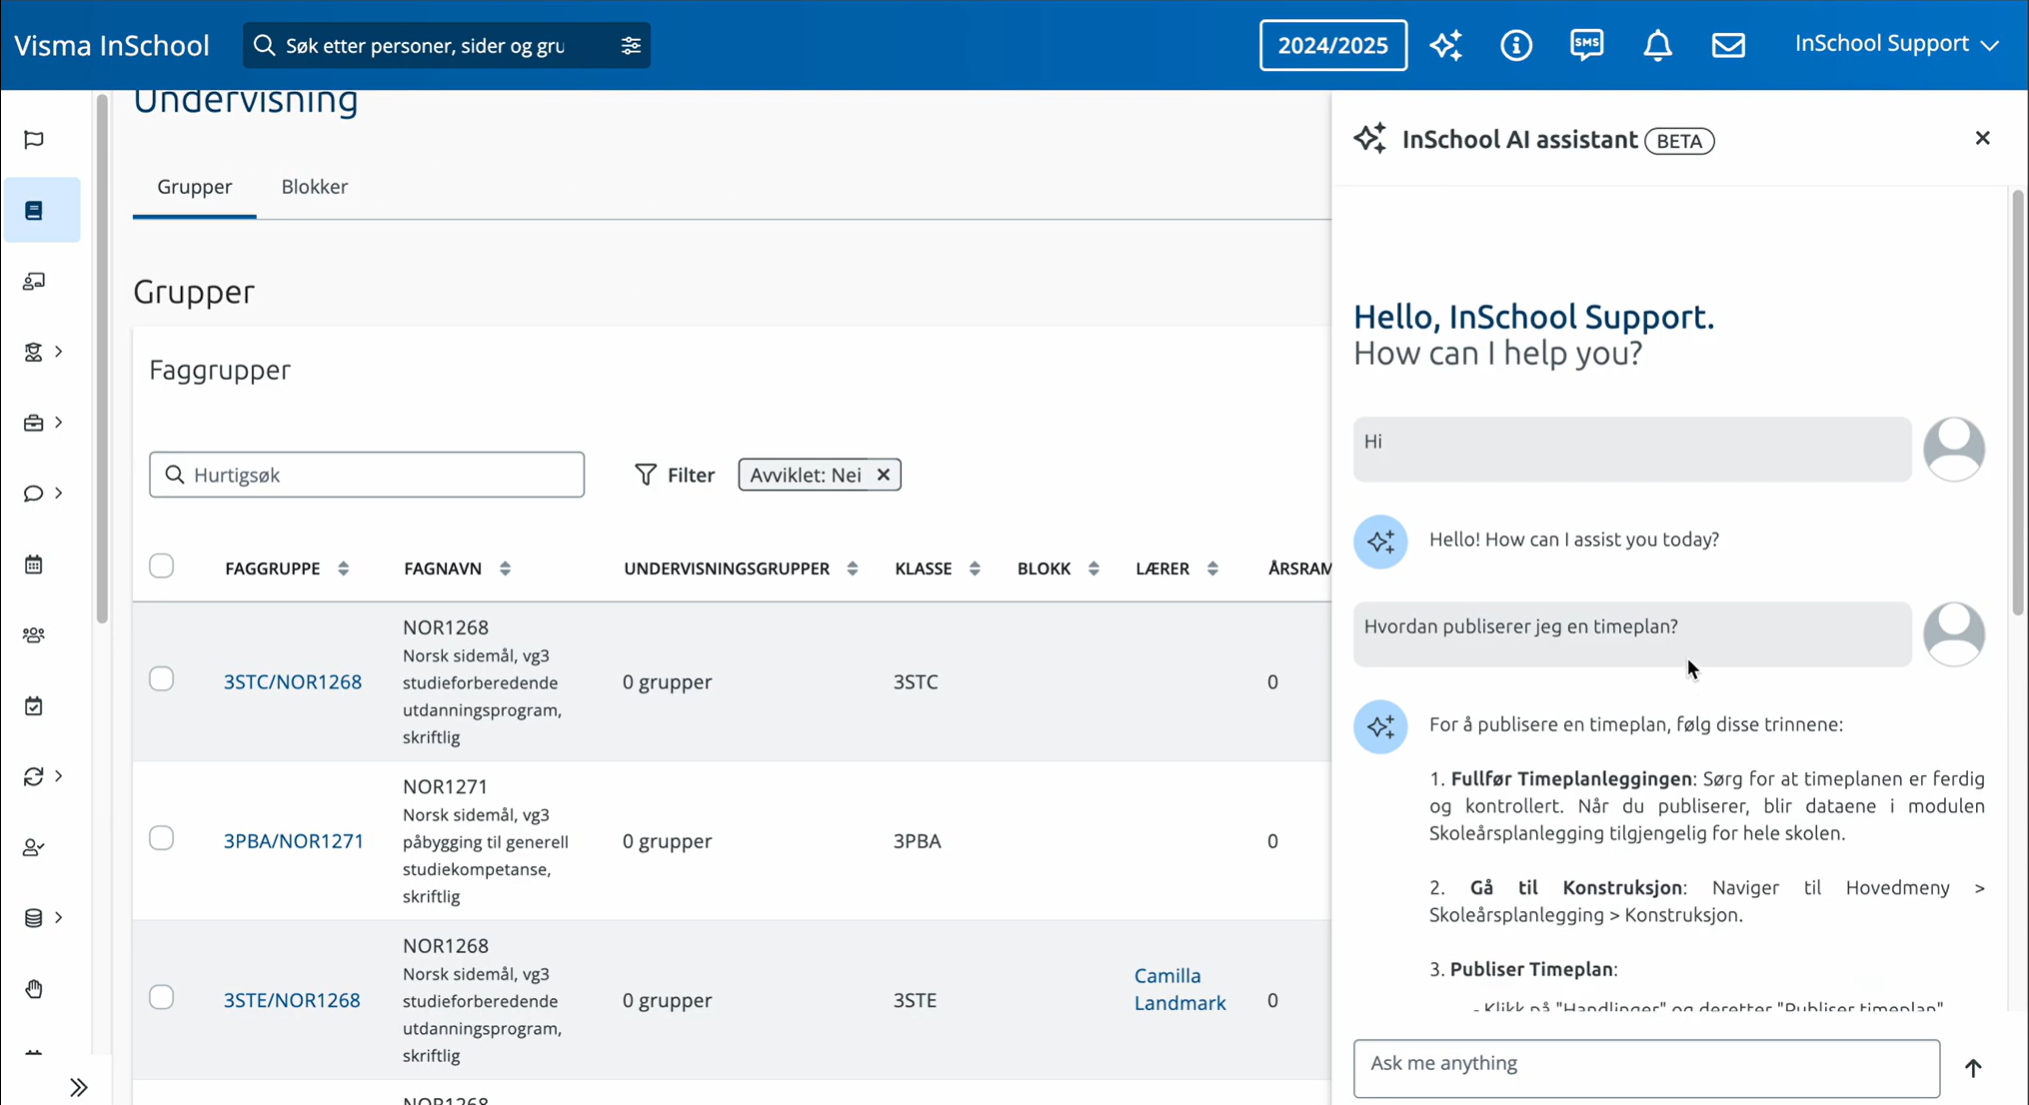Image resolution: width=2029 pixels, height=1105 pixels.
Task: Click the Visma InSchool logo
Action: pyautogui.click(x=111, y=46)
